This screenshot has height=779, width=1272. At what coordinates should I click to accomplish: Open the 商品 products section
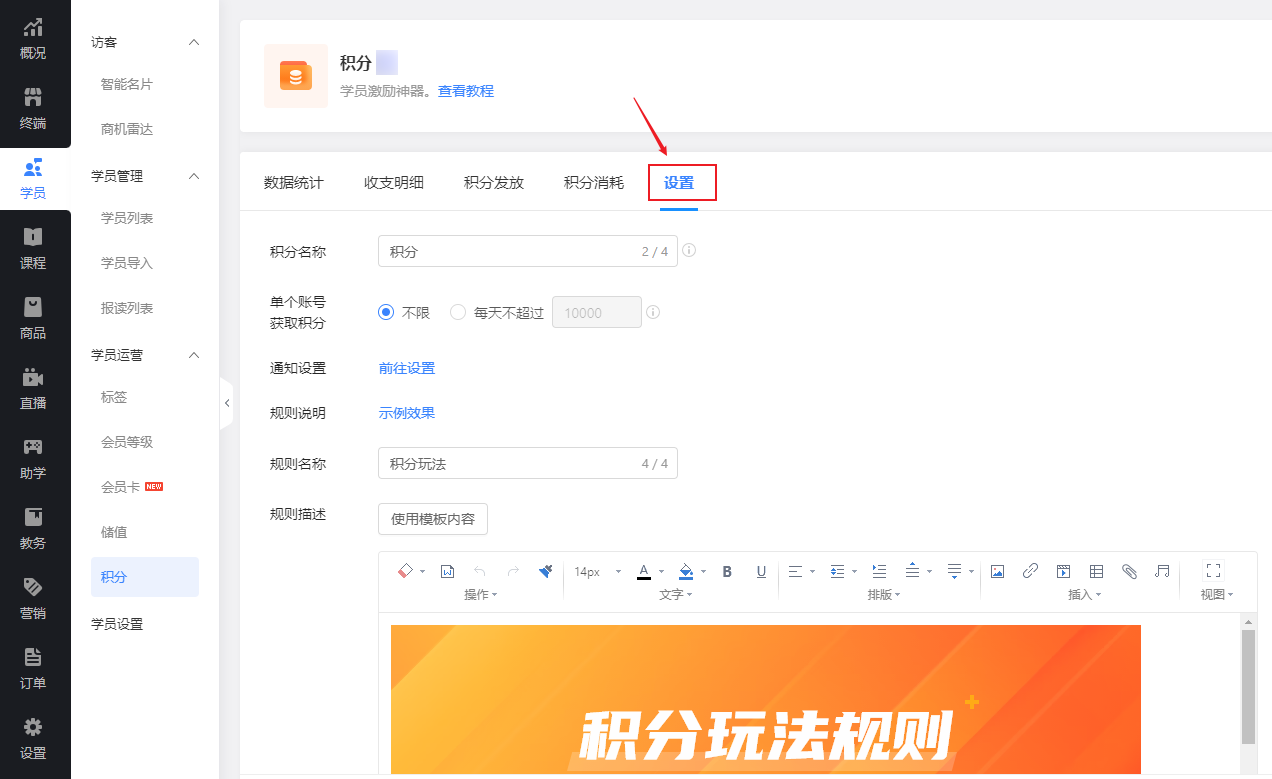click(33, 319)
